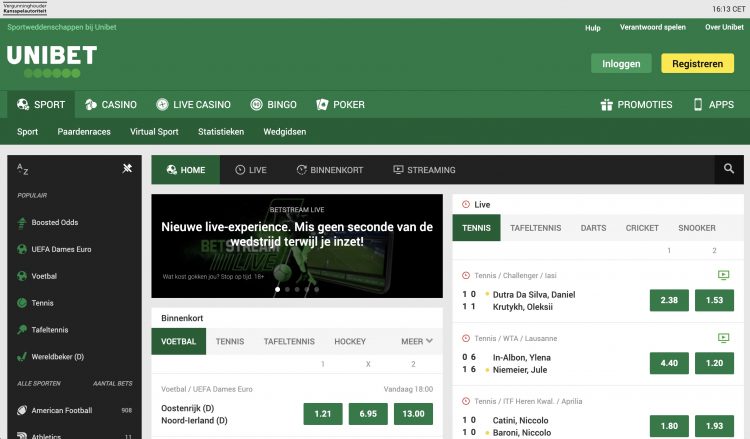Open the A-Z sports sorting icon
The width and height of the screenshot is (750, 439).
click(22, 169)
